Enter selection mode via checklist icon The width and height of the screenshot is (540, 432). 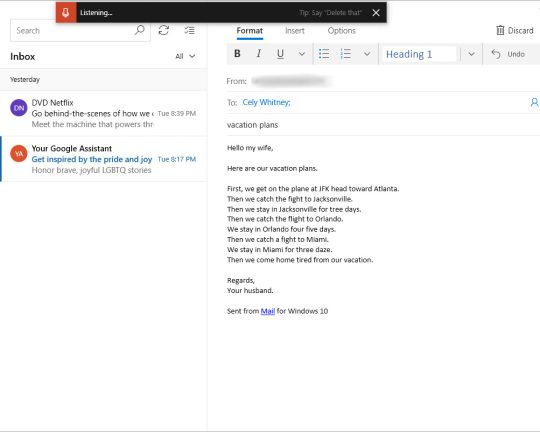189,30
